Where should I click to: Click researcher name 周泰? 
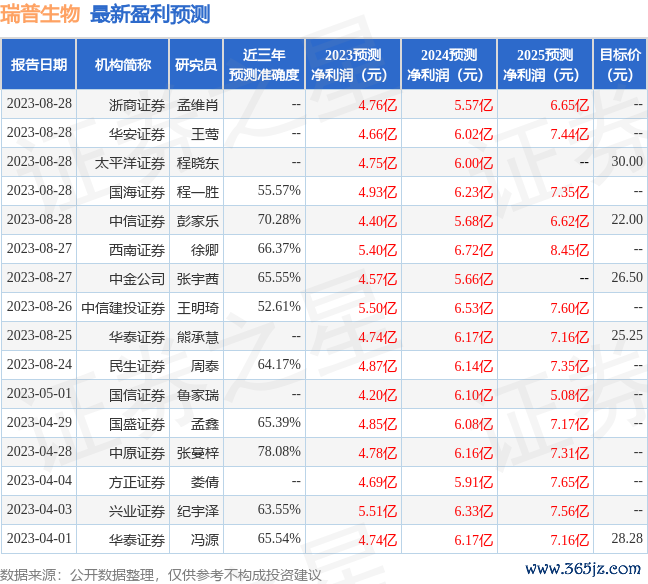(x=205, y=366)
